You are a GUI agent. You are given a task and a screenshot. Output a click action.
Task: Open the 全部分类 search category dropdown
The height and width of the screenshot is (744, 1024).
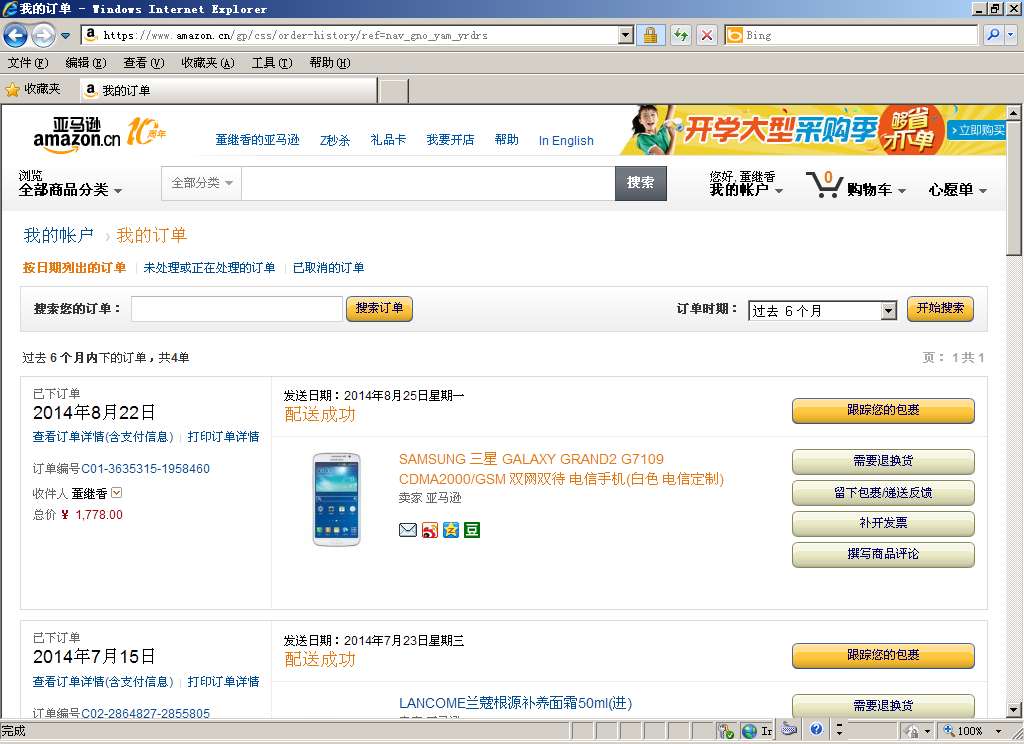point(202,183)
